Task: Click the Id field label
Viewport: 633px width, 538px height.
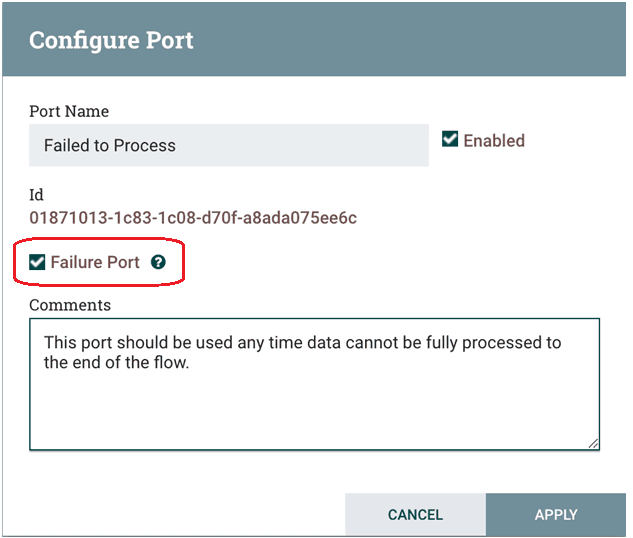Action: click(x=36, y=195)
